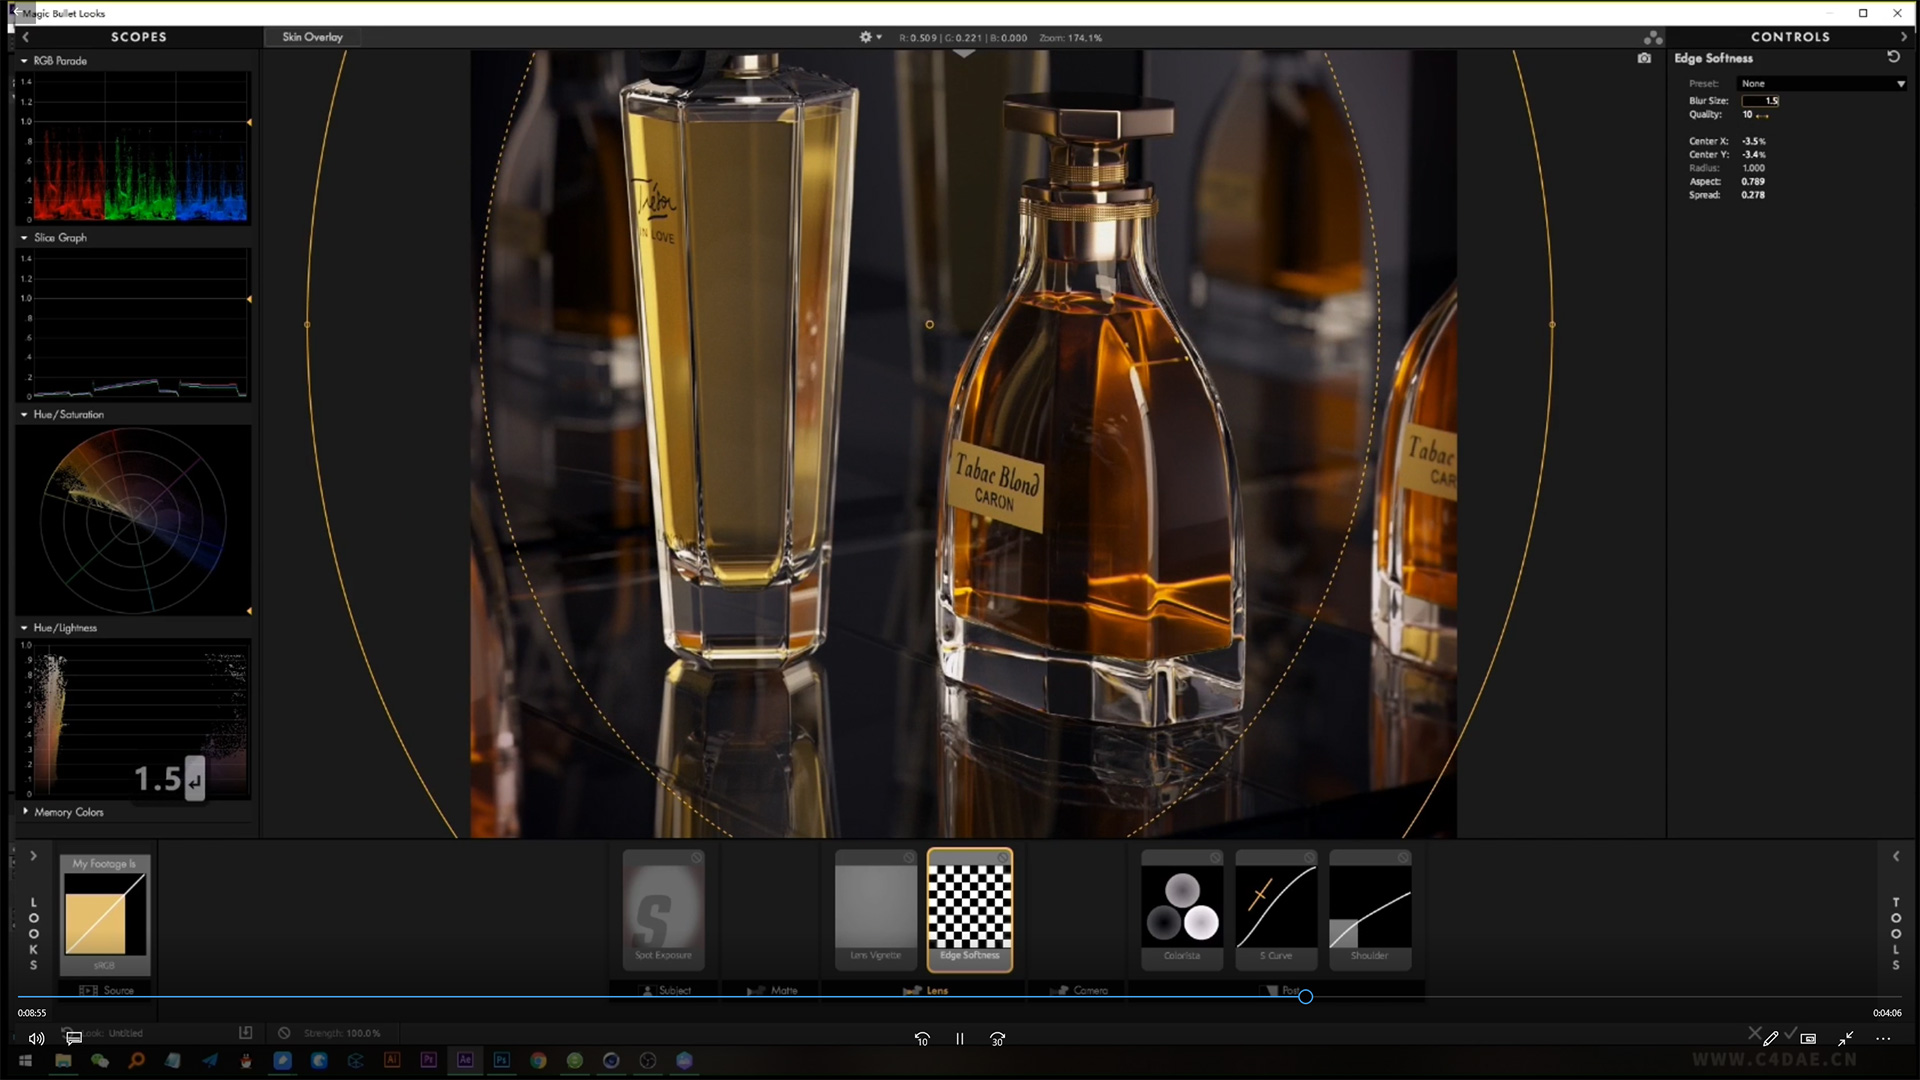Viewport: 1920px width, 1080px height.
Task: Click the Lens section of the tool chain
Action: coord(925,990)
